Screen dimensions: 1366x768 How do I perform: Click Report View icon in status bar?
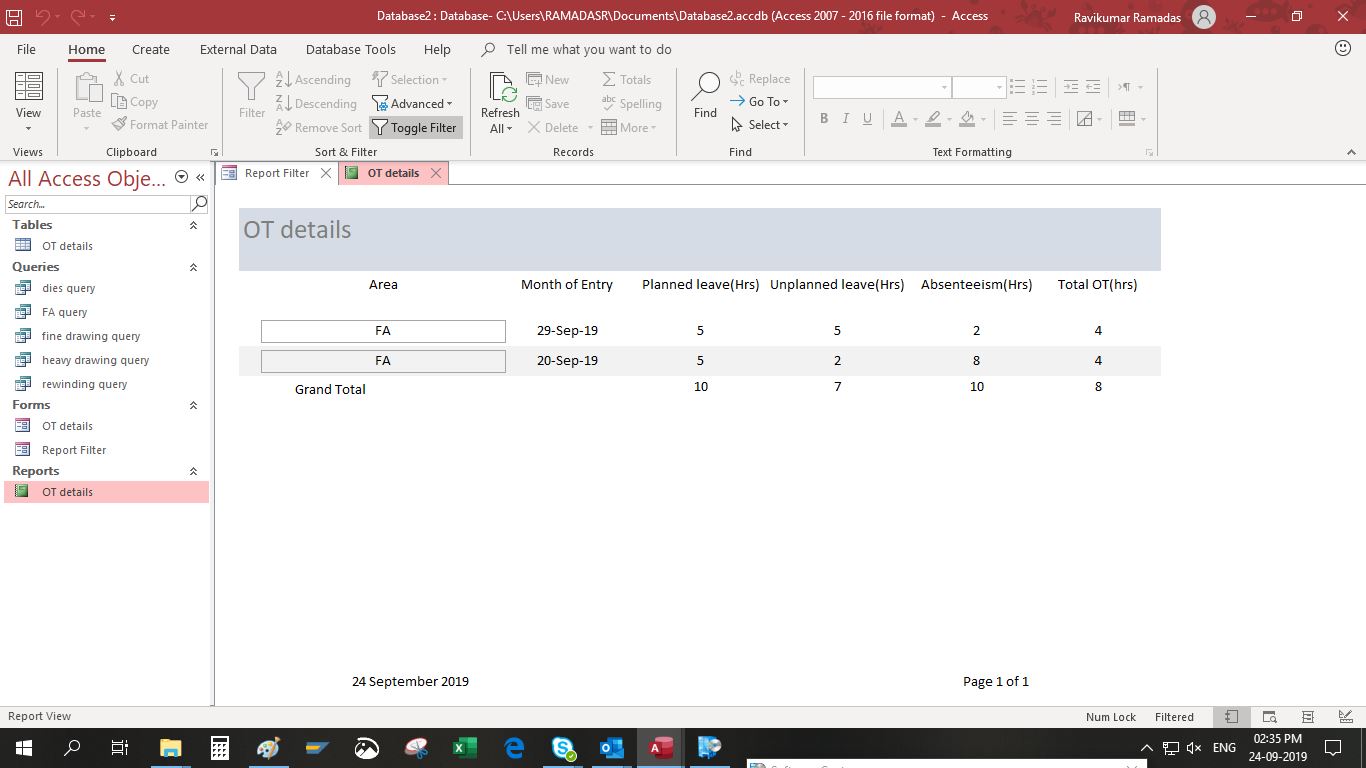pos(1232,717)
